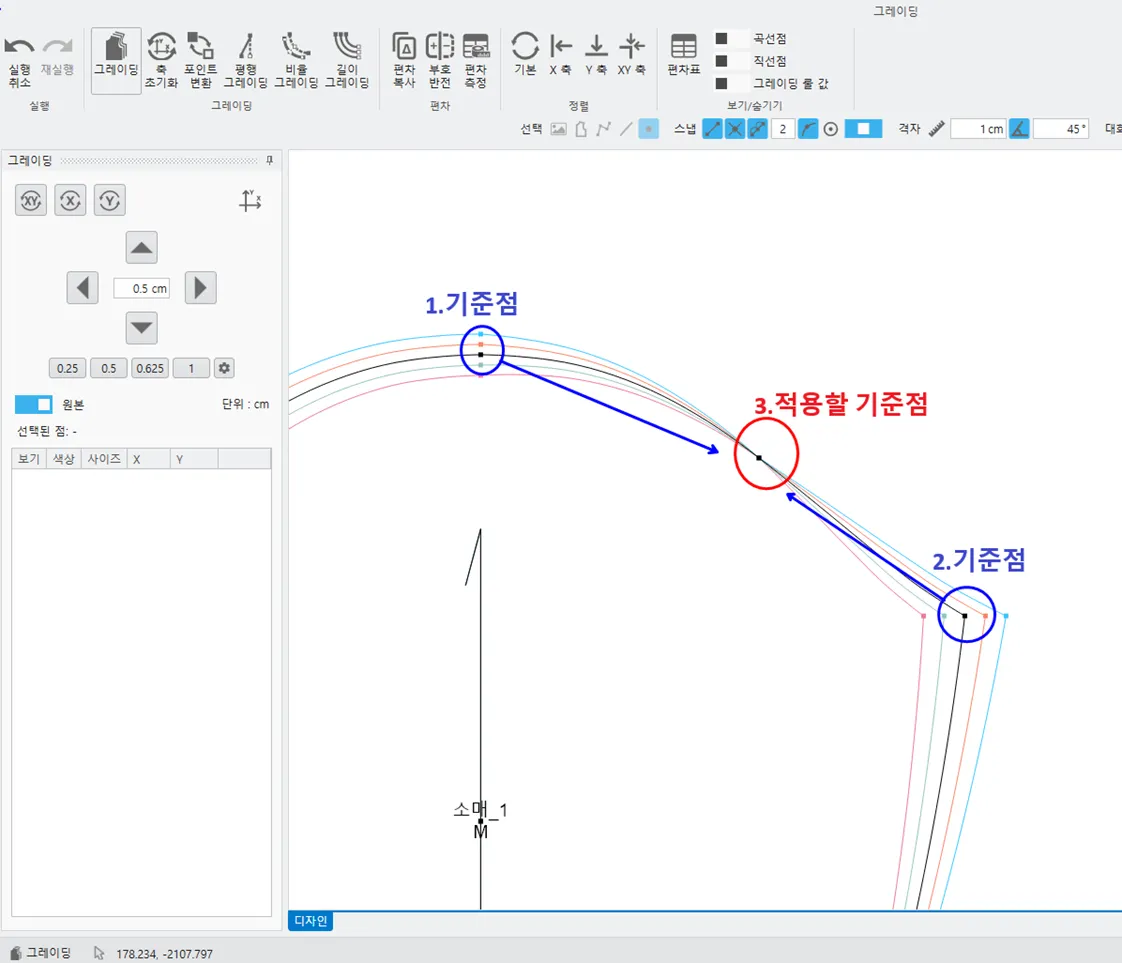This screenshot has width=1122, height=963.
Task: Toggle the 곡선점 curve point visibility
Action: (x=721, y=39)
